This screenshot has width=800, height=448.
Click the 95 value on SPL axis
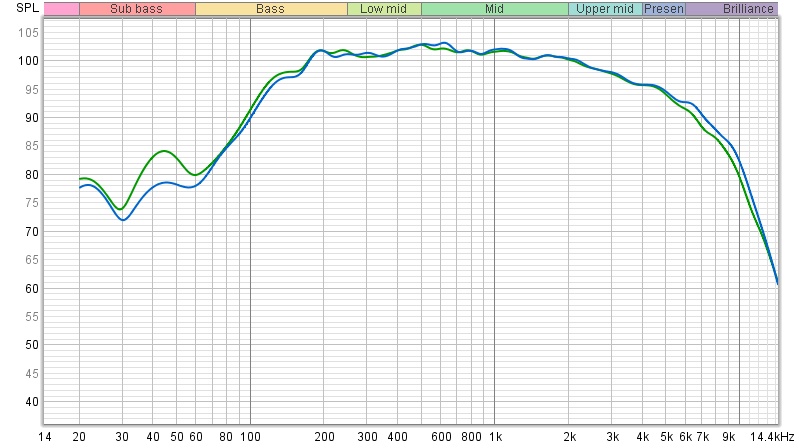click(x=32, y=90)
